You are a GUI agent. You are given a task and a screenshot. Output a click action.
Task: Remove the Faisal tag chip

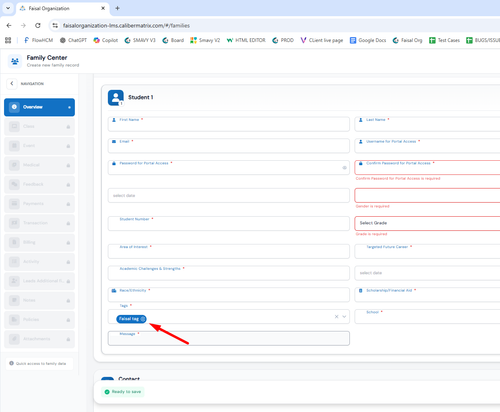pyautogui.click(x=143, y=319)
